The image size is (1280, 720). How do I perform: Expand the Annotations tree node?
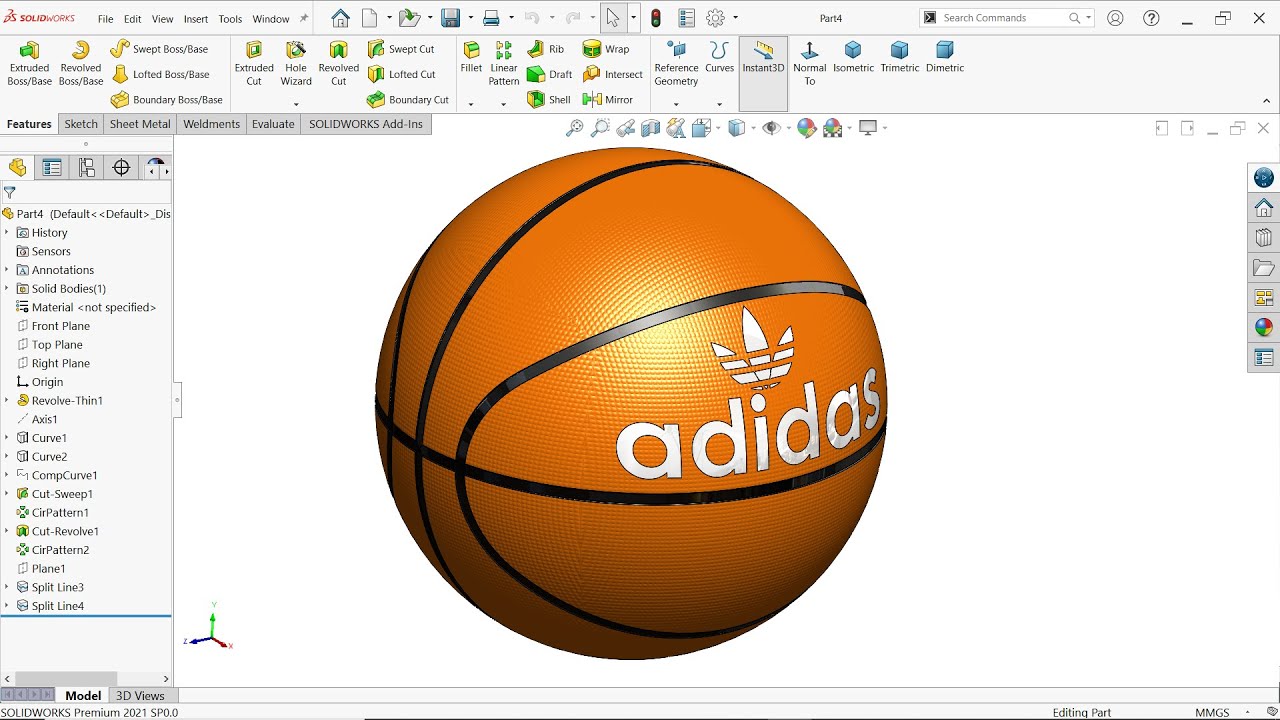click(7, 270)
